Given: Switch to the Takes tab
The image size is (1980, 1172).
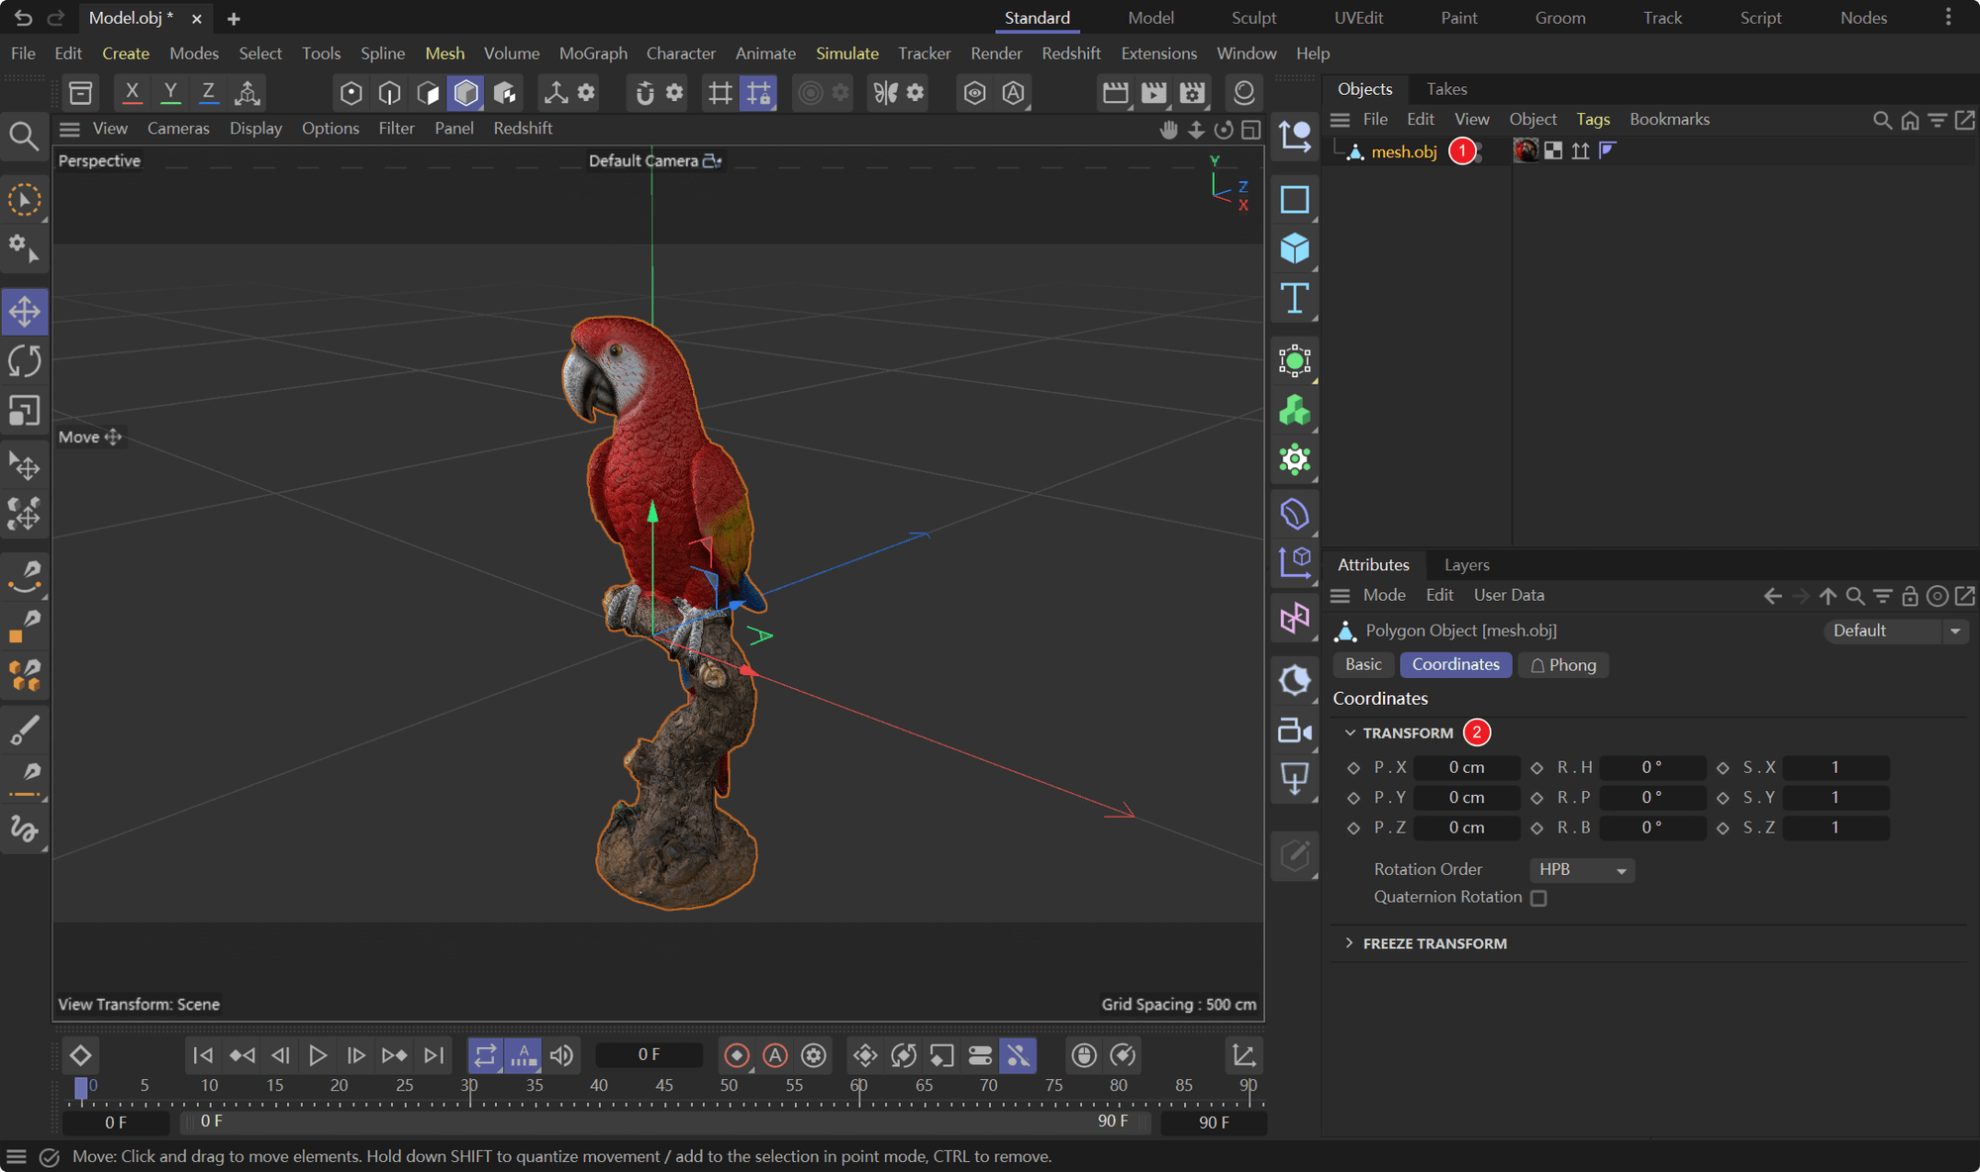Looking at the screenshot, I should pos(1446,89).
